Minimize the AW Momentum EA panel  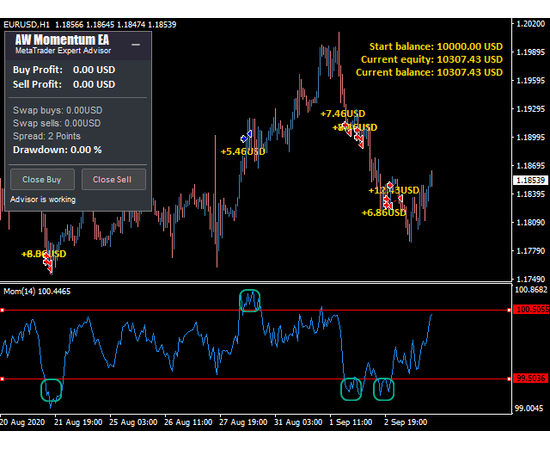click(135, 45)
